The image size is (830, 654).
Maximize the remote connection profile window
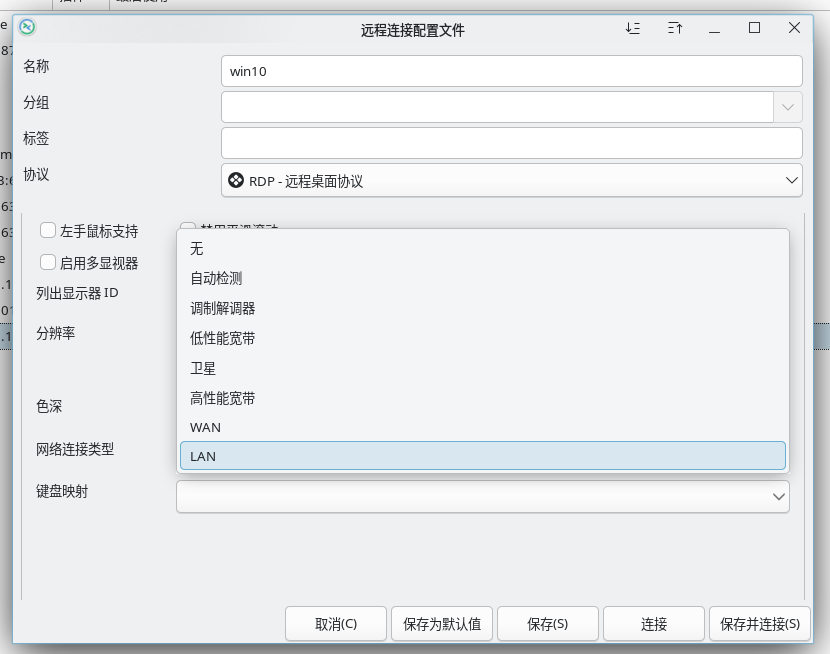click(x=755, y=28)
